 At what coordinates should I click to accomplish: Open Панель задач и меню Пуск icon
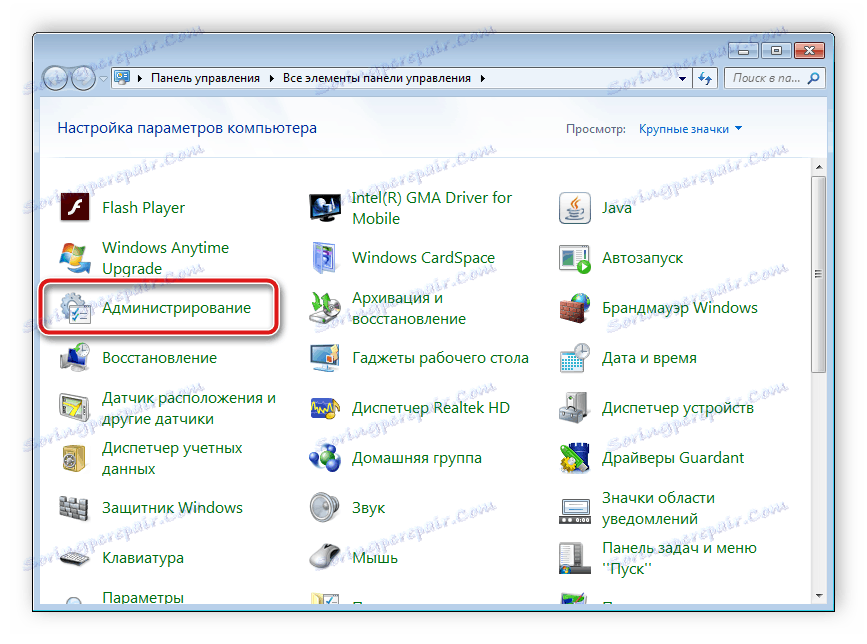[574, 558]
